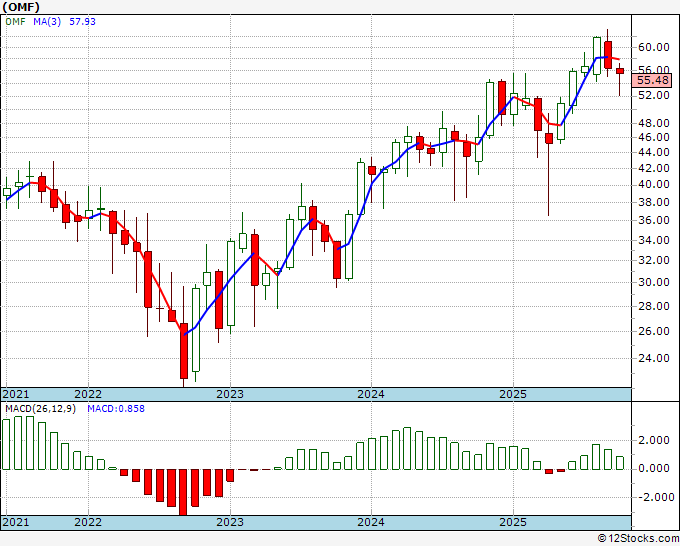
Task: Click the 55.48 current price tag
Action: tap(653, 80)
